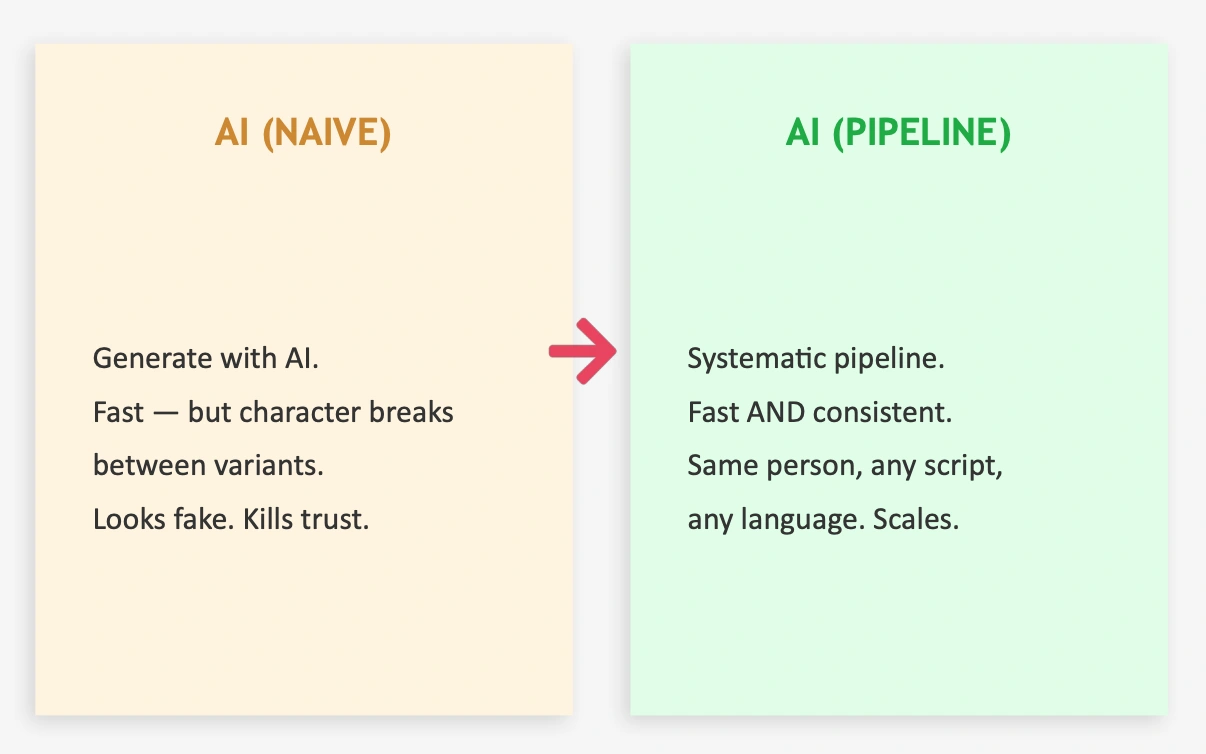The height and width of the screenshot is (754, 1206).
Task: Click the "Systematic pipeline." text line
Action: tap(816, 358)
